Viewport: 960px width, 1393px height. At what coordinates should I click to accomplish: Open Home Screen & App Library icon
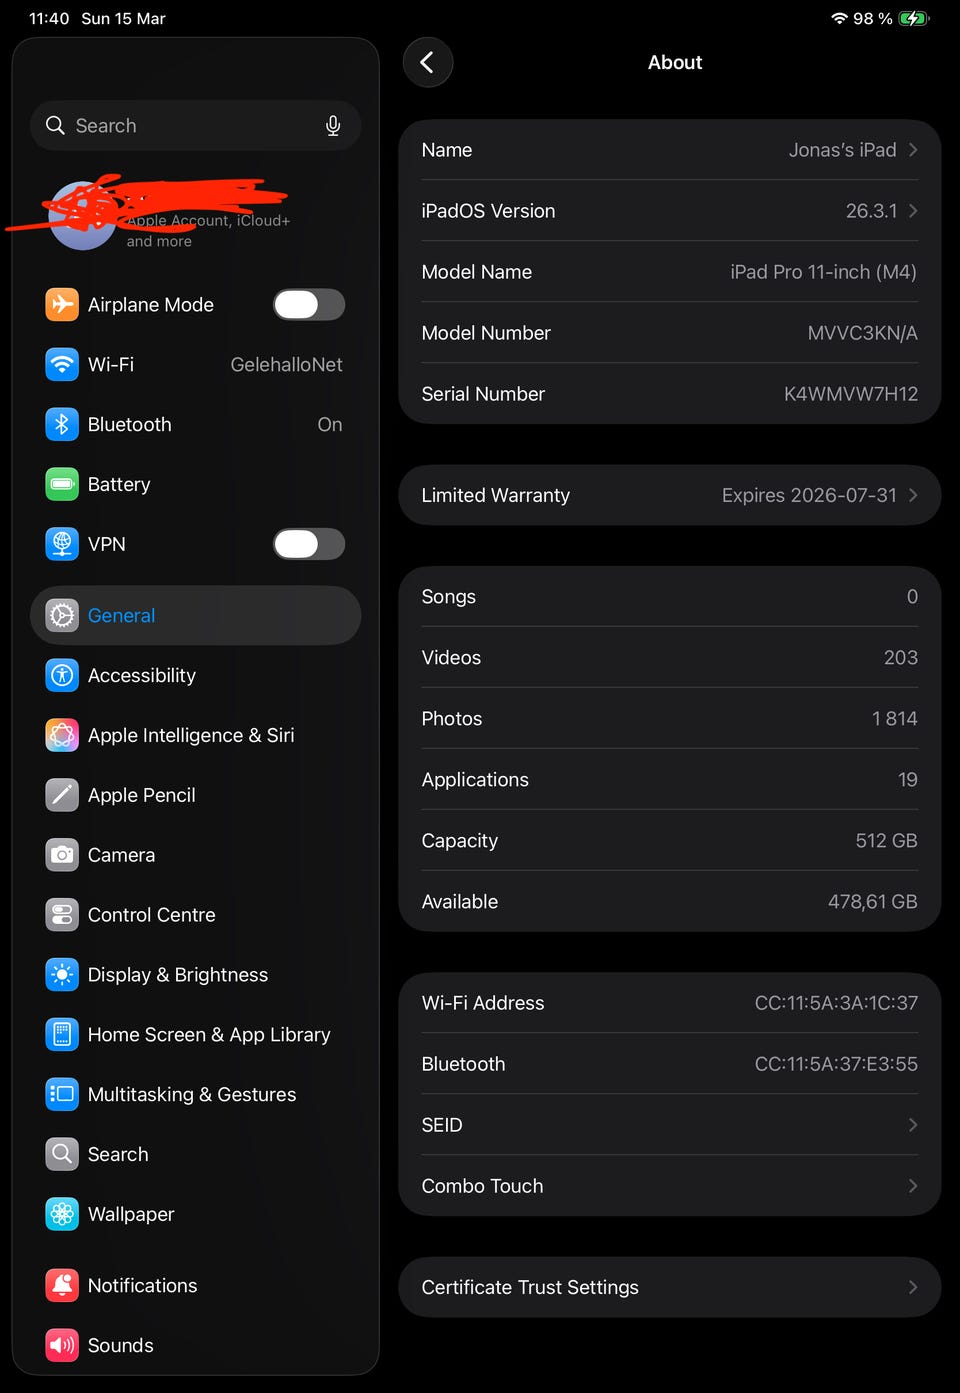62,1034
